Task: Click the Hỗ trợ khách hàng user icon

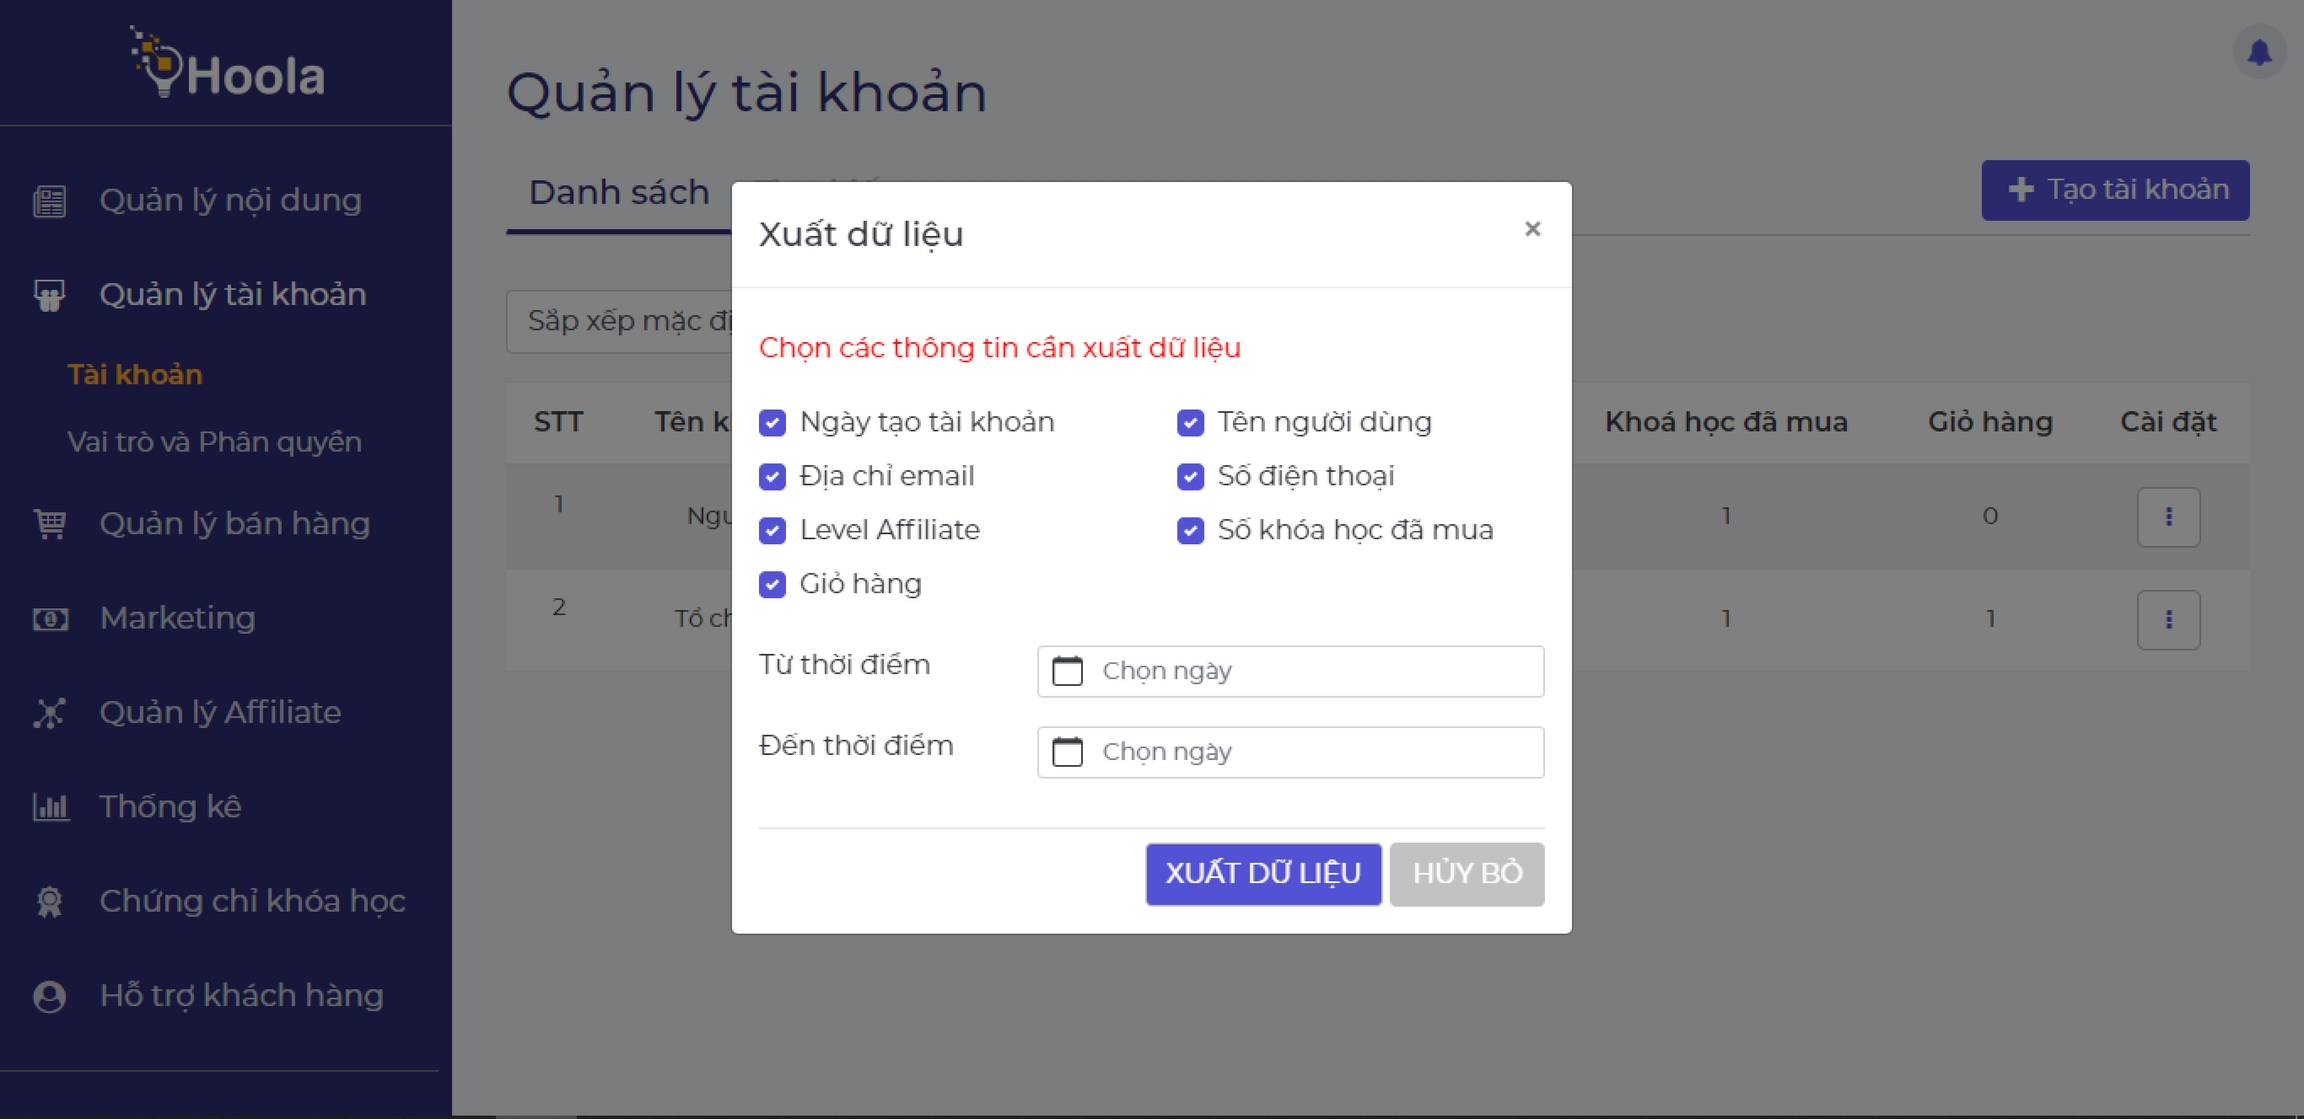Action: [49, 996]
